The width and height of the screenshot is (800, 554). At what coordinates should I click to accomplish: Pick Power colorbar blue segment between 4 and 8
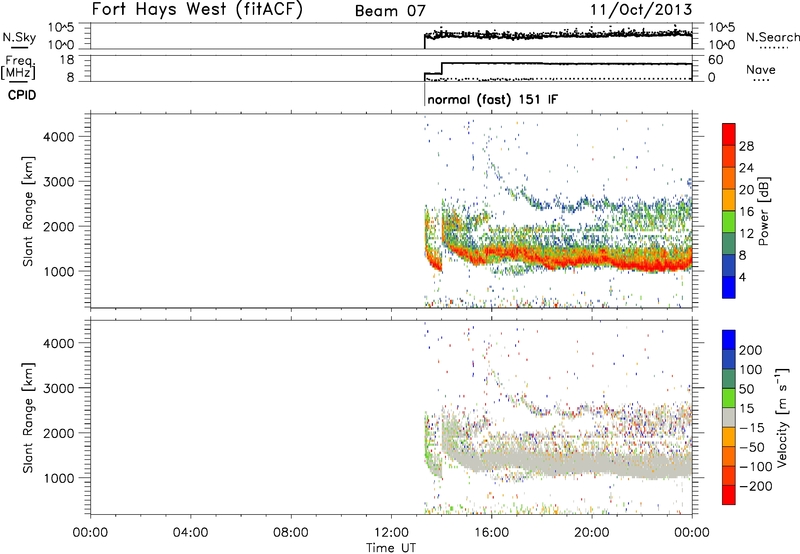[x=729, y=266]
